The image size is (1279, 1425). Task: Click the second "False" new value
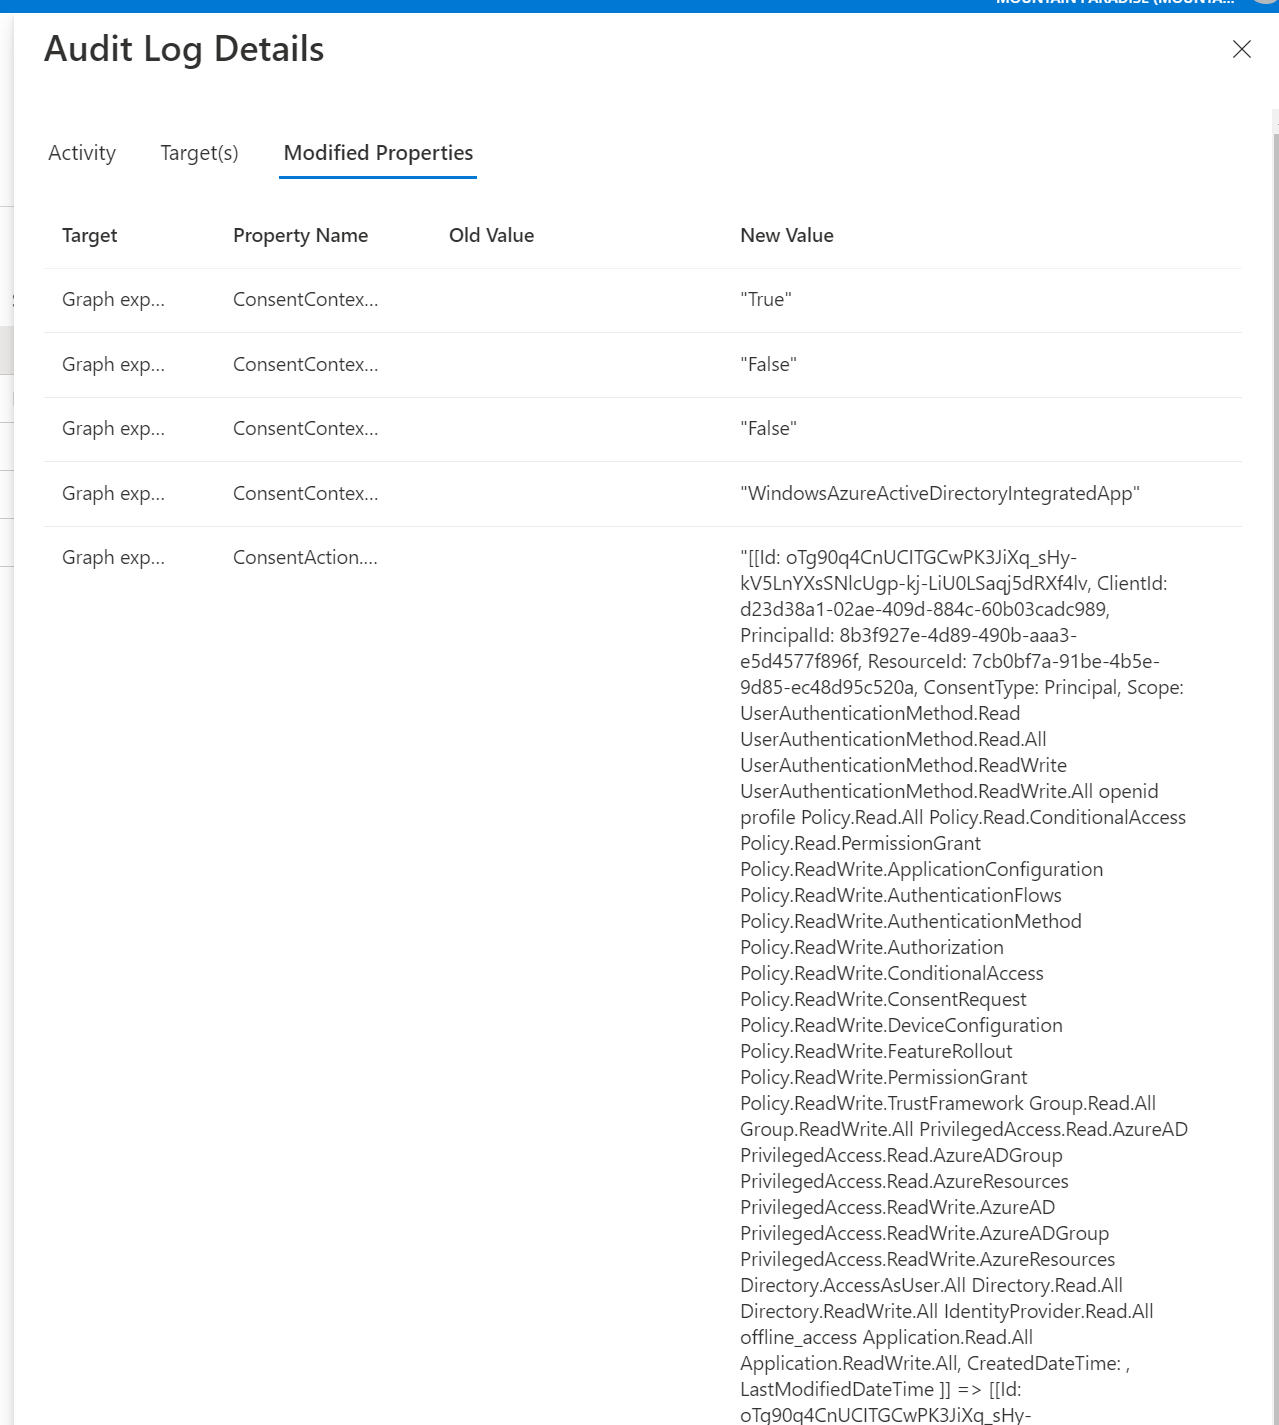click(x=768, y=428)
